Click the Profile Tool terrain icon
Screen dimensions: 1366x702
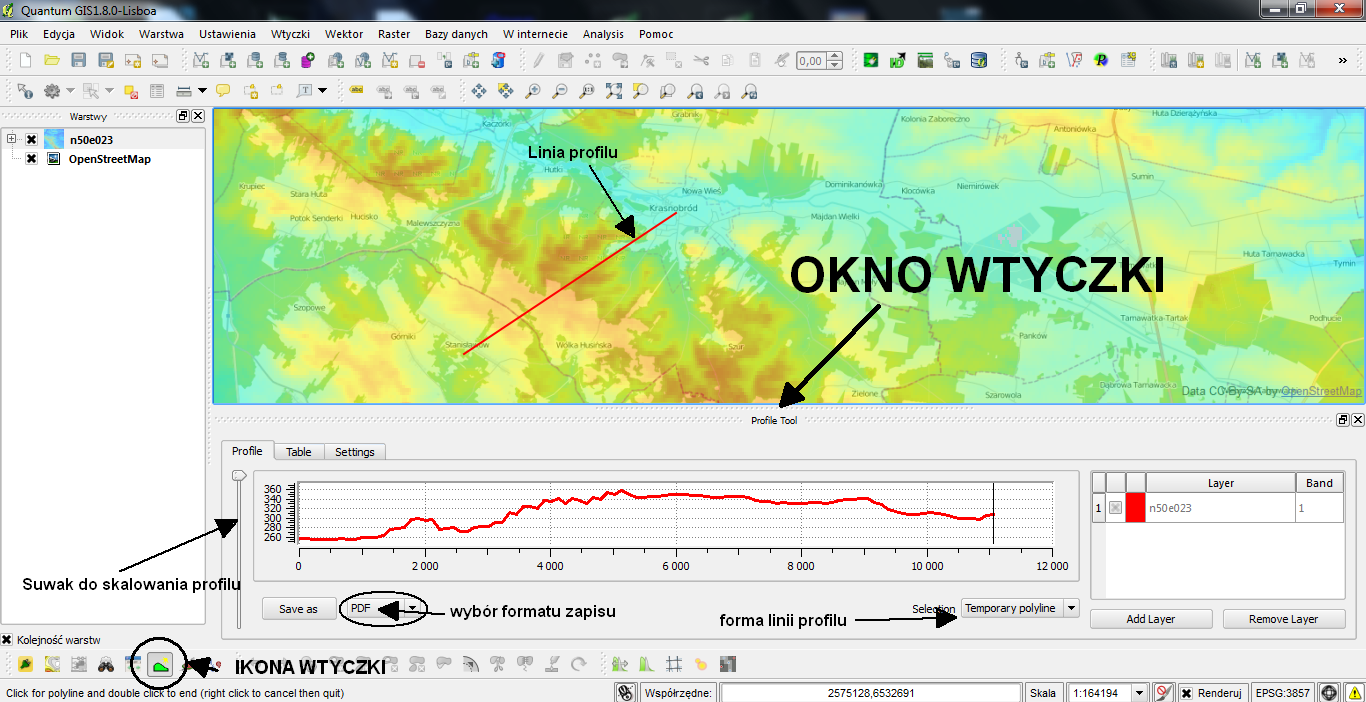[x=159, y=664]
